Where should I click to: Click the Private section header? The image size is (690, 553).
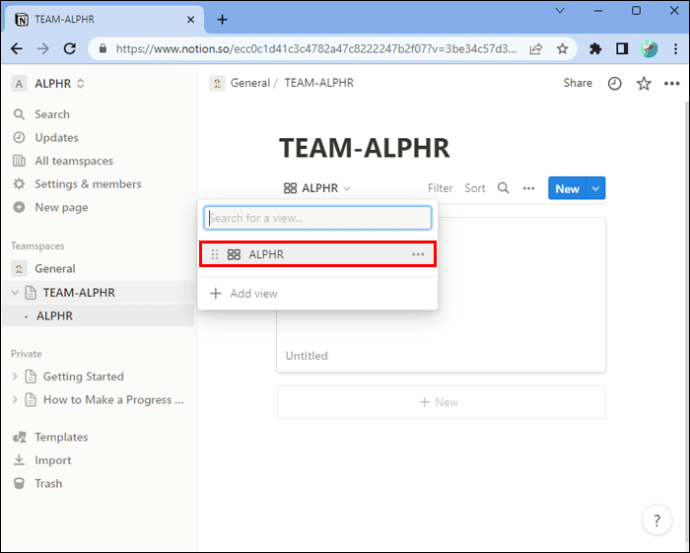click(26, 354)
